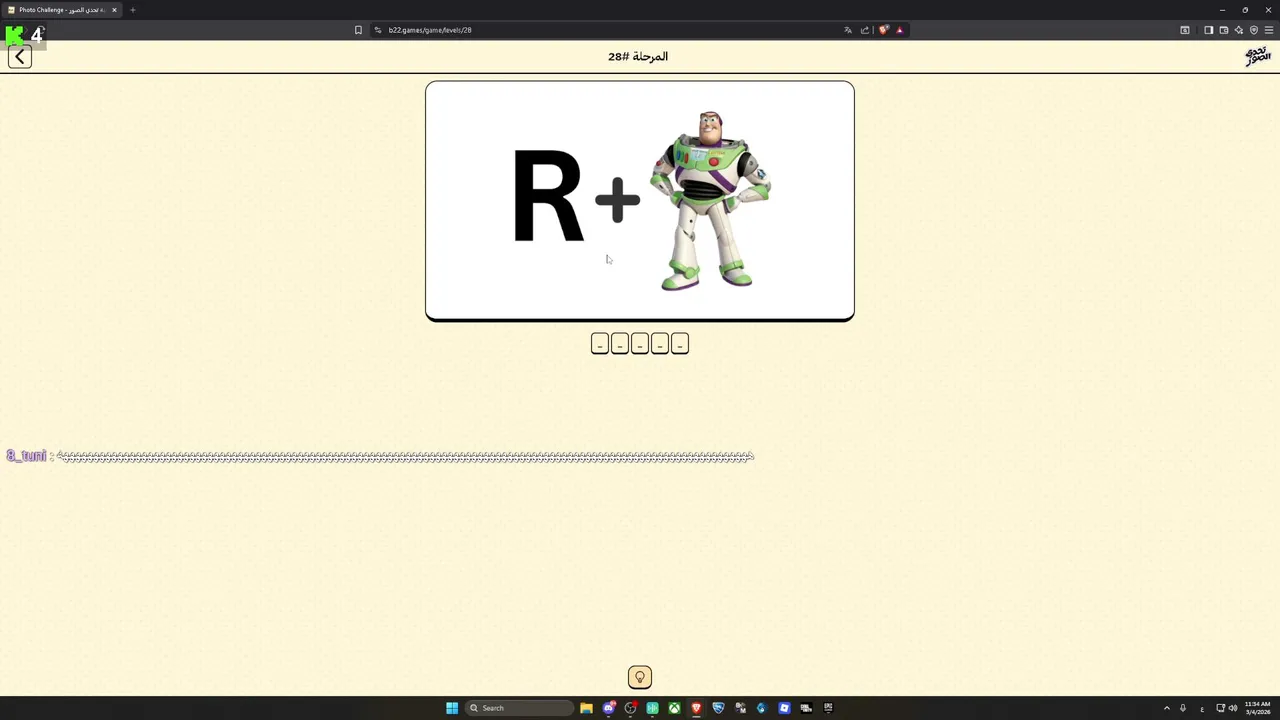
Task: Close the Photo Challenge tab
Action: (x=114, y=10)
